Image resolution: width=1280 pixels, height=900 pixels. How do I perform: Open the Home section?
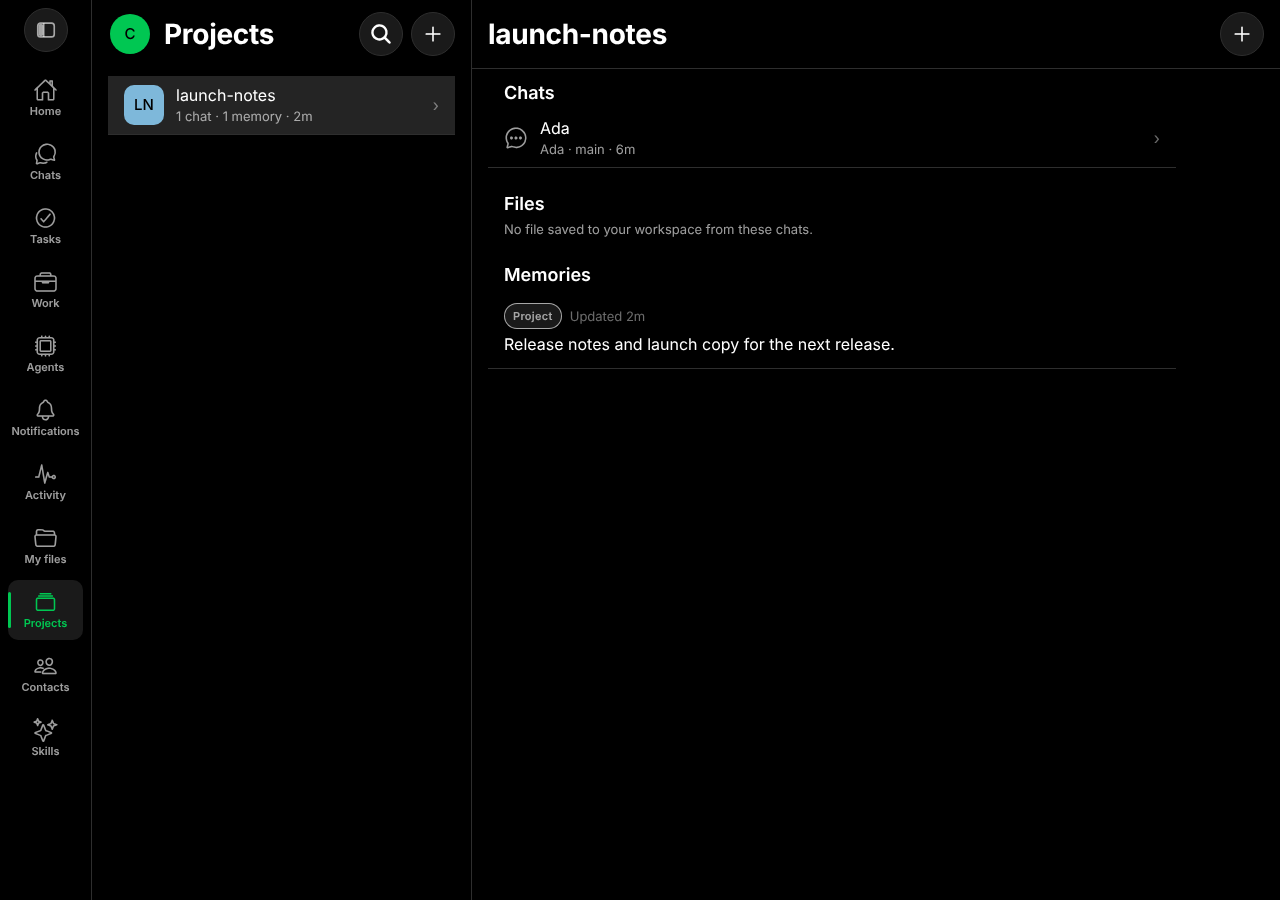click(45, 98)
